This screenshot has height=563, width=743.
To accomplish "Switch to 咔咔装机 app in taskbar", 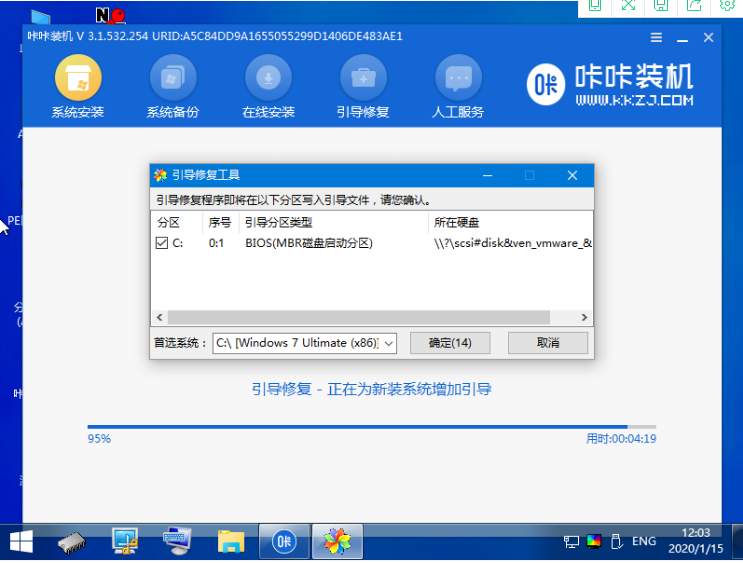I will (x=284, y=541).
